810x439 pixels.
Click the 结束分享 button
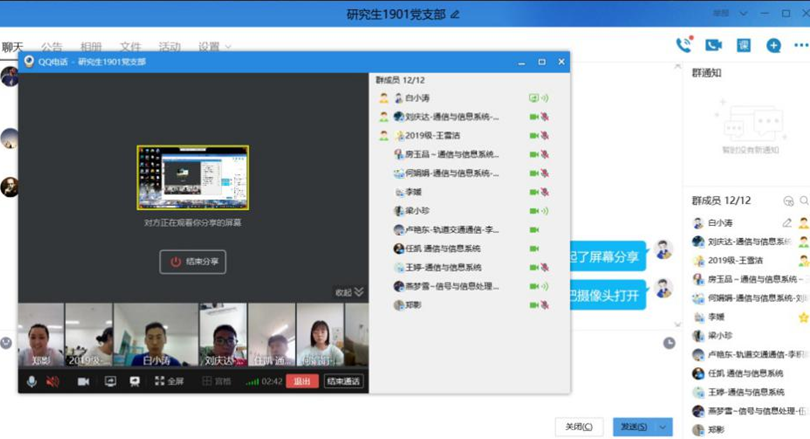(x=193, y=261)
